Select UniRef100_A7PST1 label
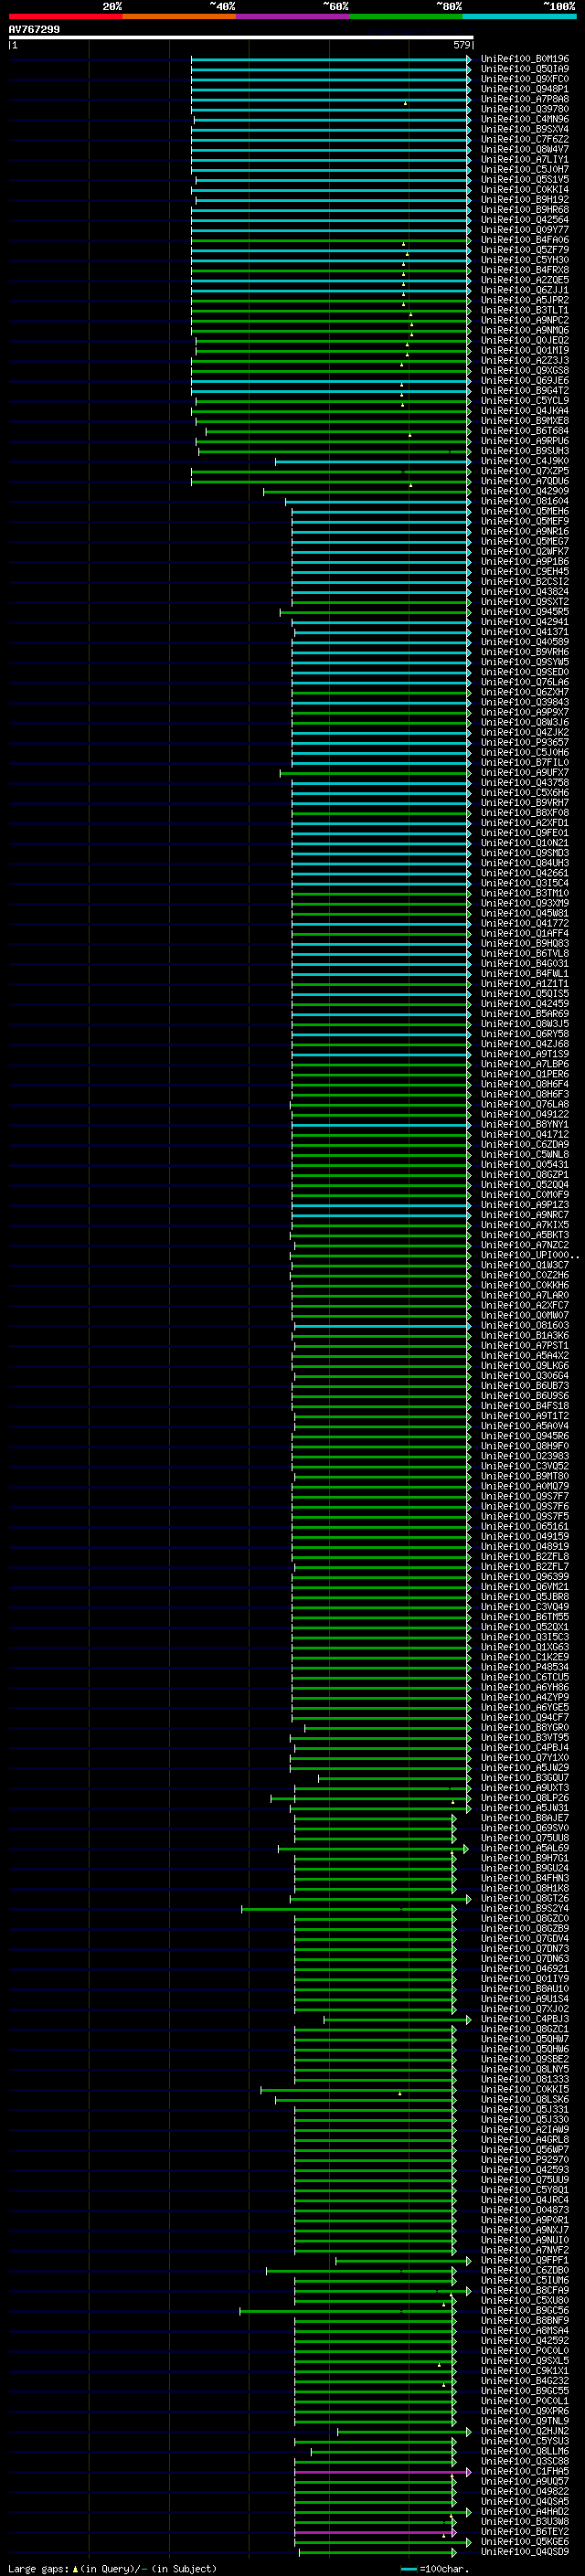 coord(525,1345)
